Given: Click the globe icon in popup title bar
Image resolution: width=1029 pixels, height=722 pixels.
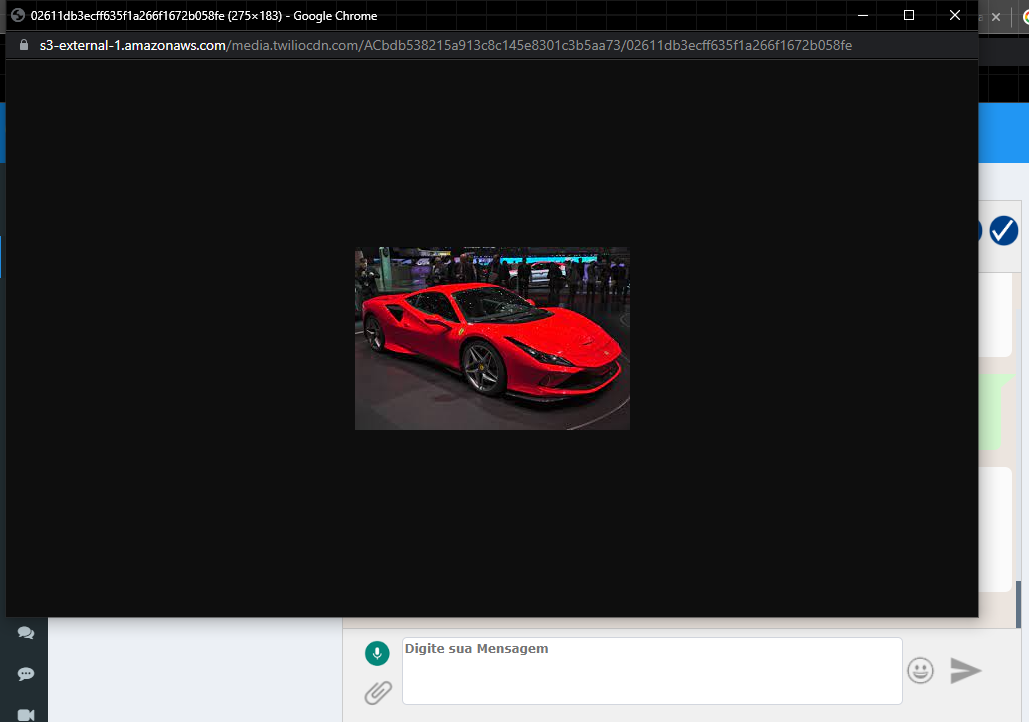Looking at the screenshot, I should pos(18,15).
